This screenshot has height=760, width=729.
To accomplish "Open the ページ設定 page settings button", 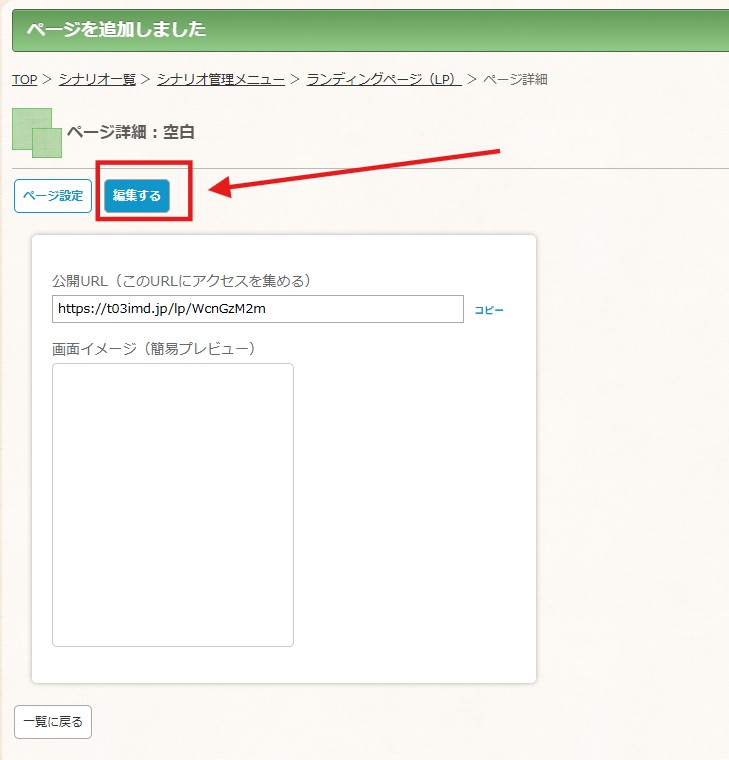I will 53,196.
